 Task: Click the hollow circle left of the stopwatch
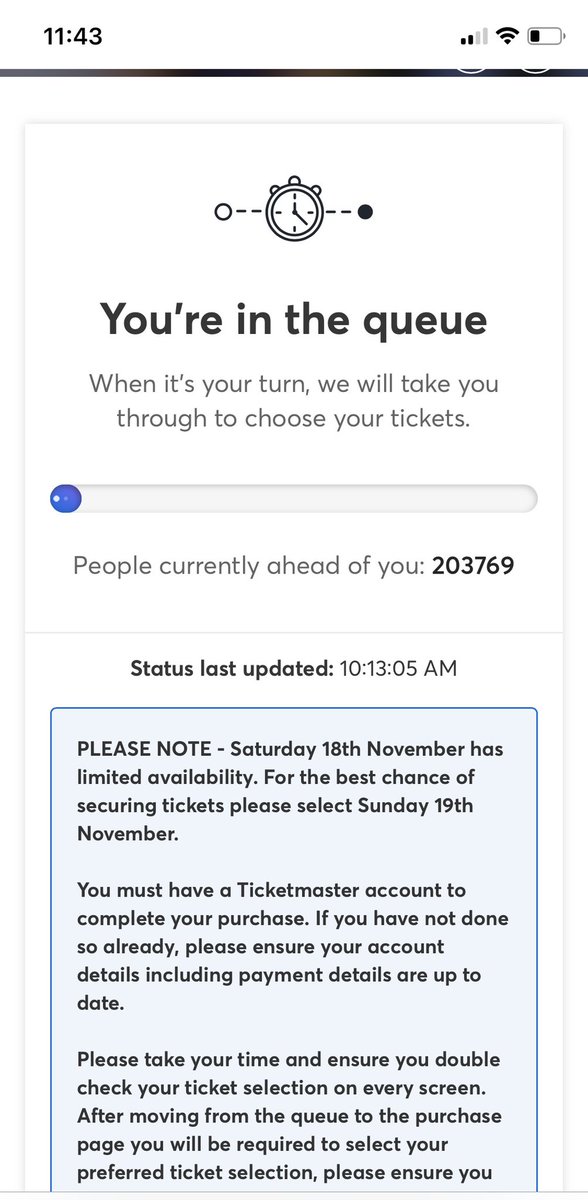[222, 212]
